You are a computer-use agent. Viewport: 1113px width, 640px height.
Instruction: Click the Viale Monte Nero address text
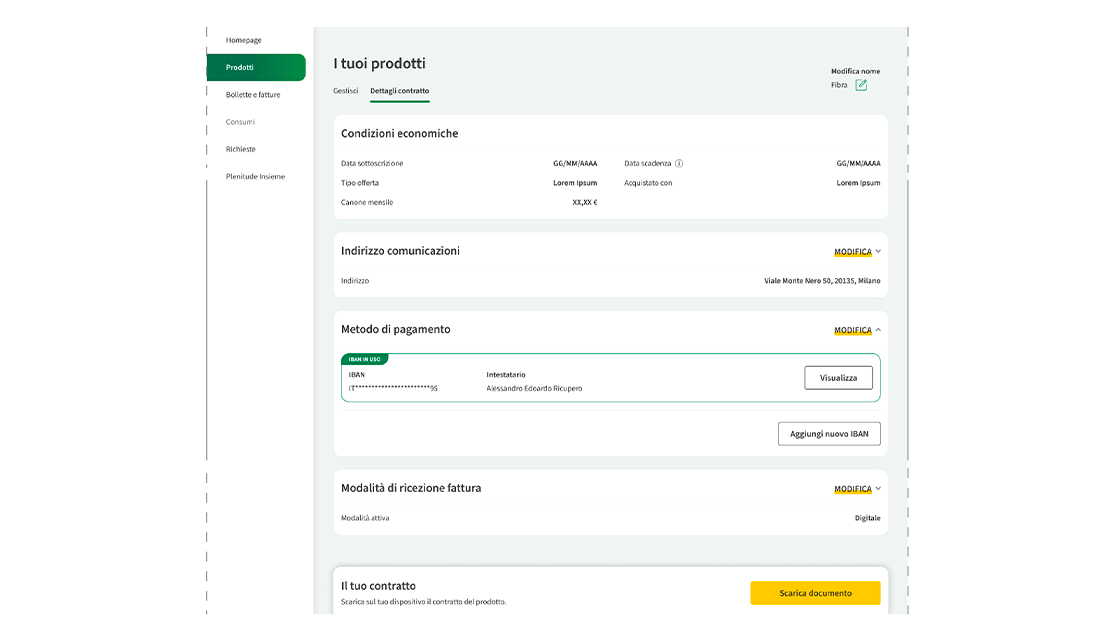[x=822, y=281]
